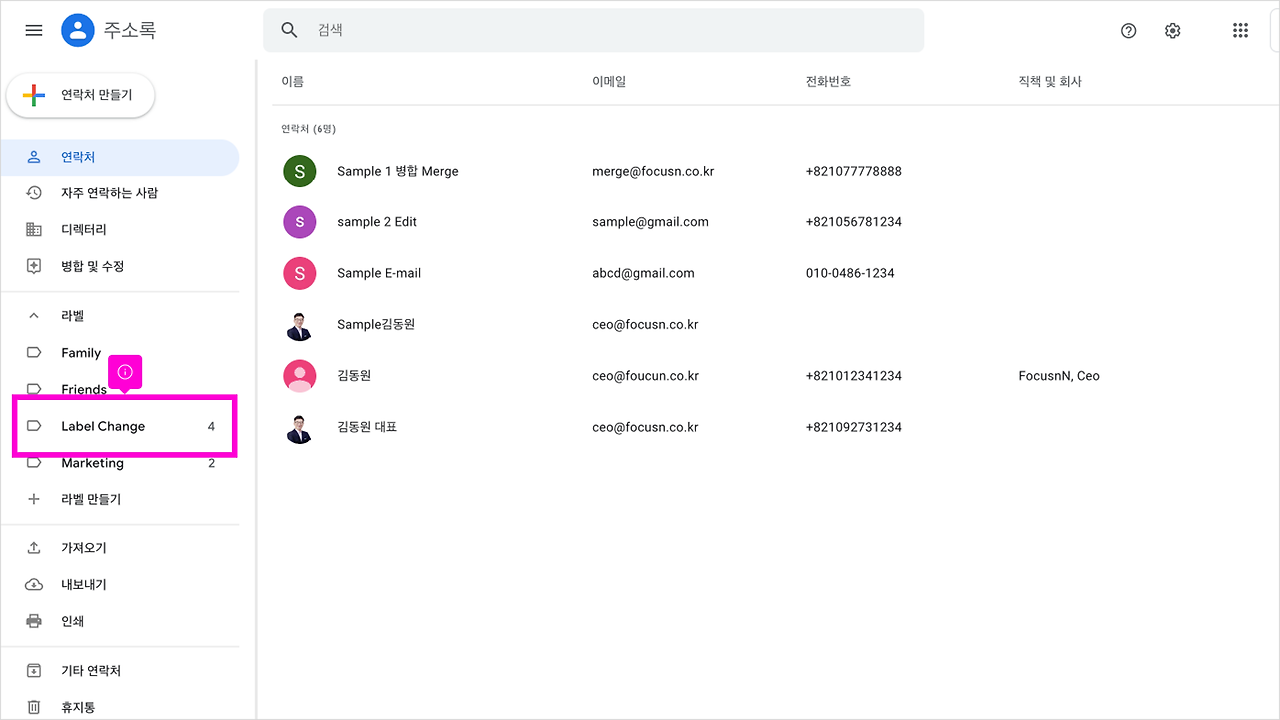Image resolution: width=1280 pixels, height=720 pixels.
Task: Open the settings gear
Action: [x=1172, y=30]
